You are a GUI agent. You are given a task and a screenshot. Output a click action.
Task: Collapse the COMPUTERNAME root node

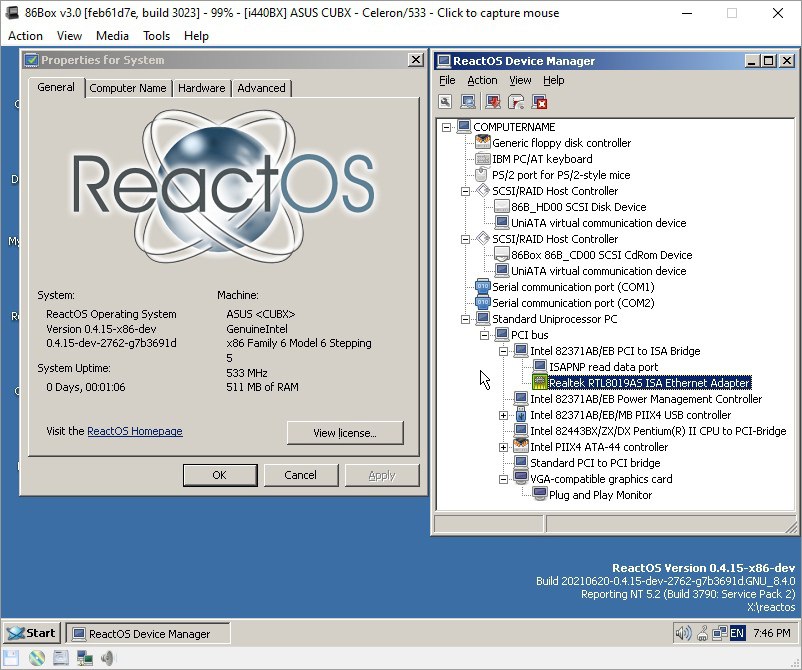tap(447, 127)
